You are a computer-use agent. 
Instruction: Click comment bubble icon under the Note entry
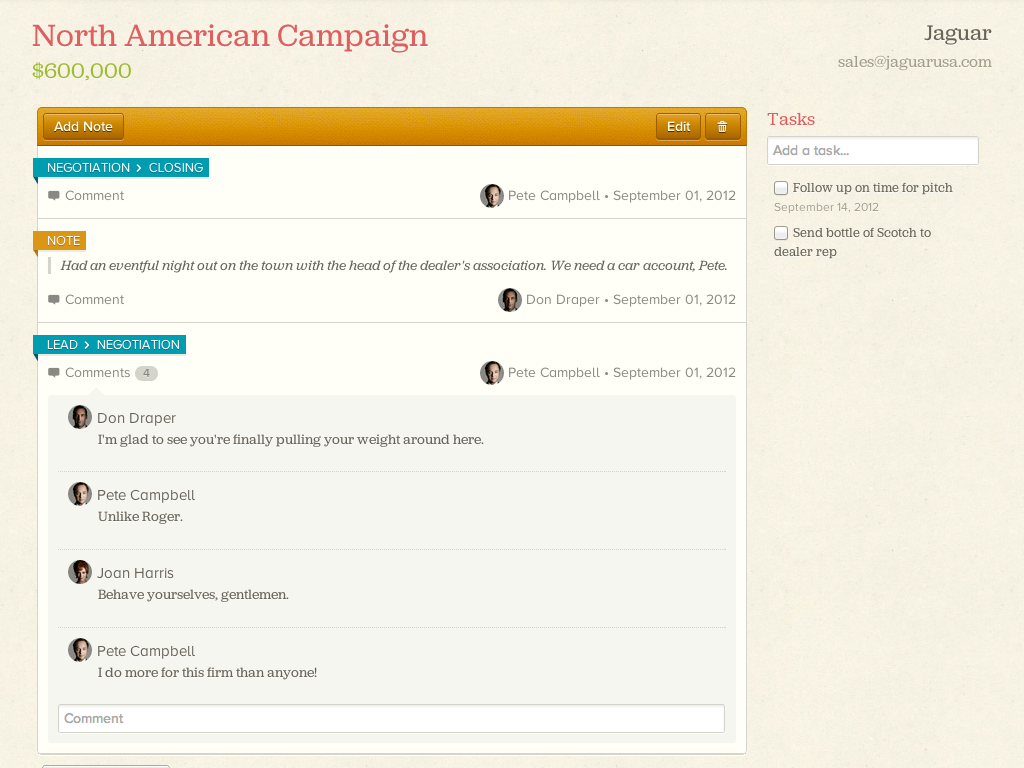[54, 299]
